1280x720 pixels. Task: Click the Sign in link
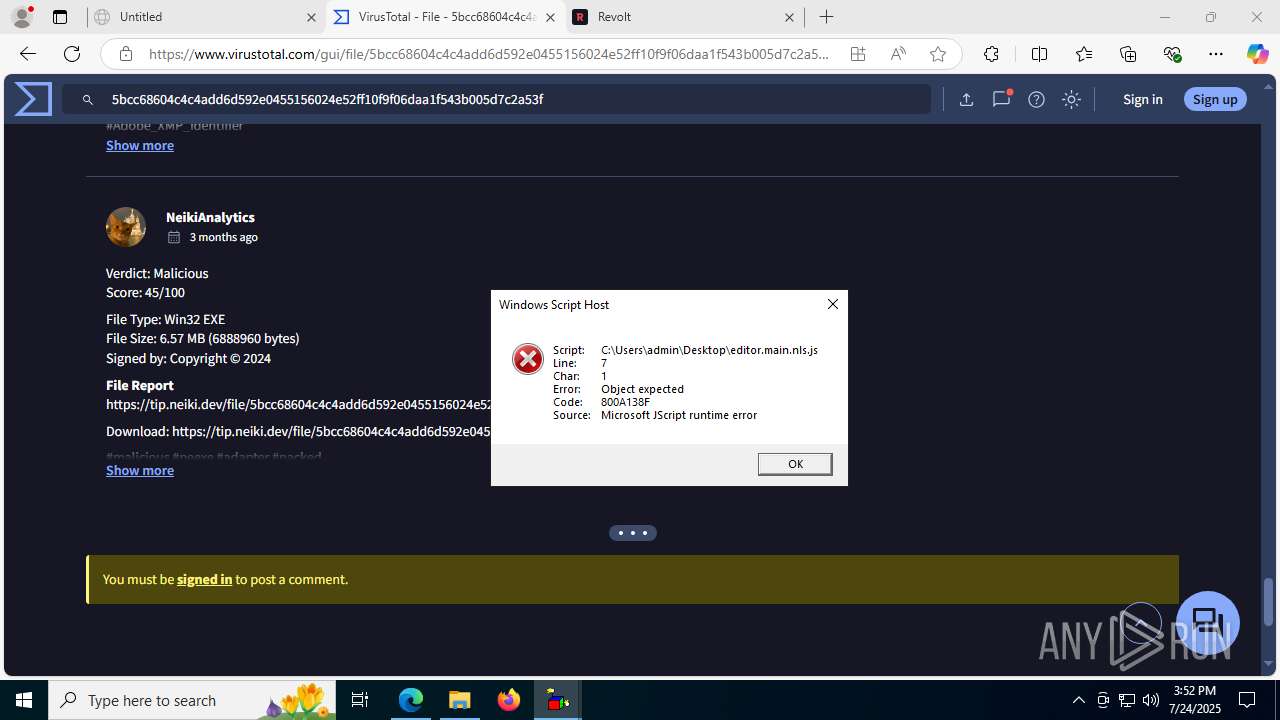tap(1142, 99)
